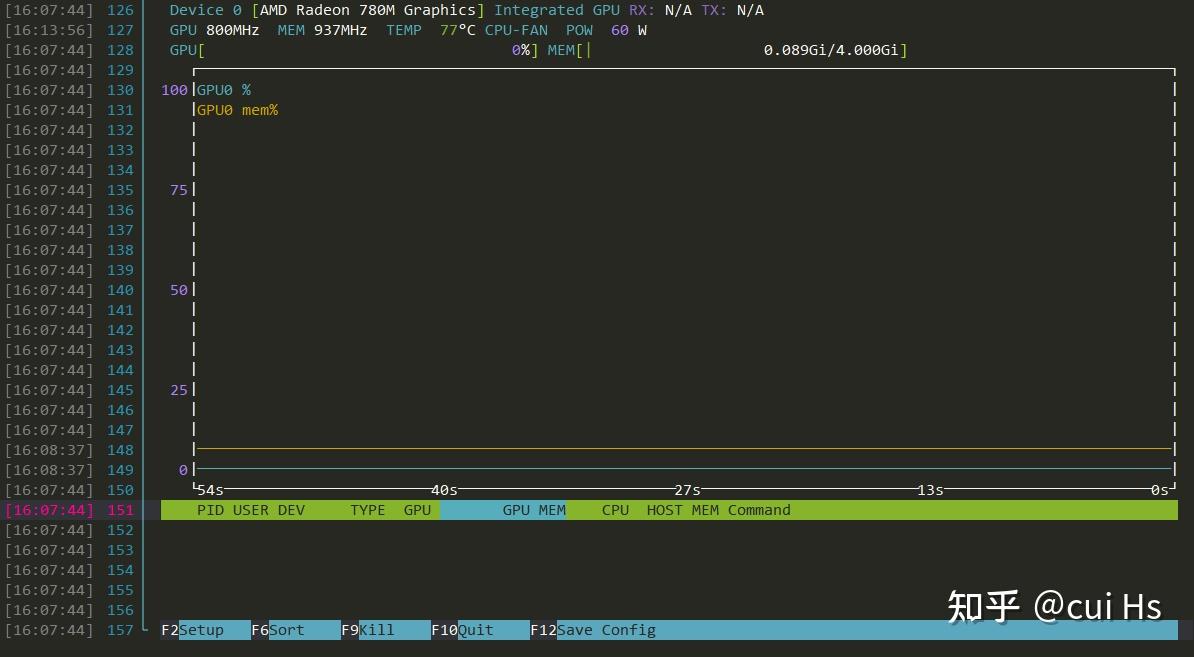Sort by PID column header

(x=210, y=510)
